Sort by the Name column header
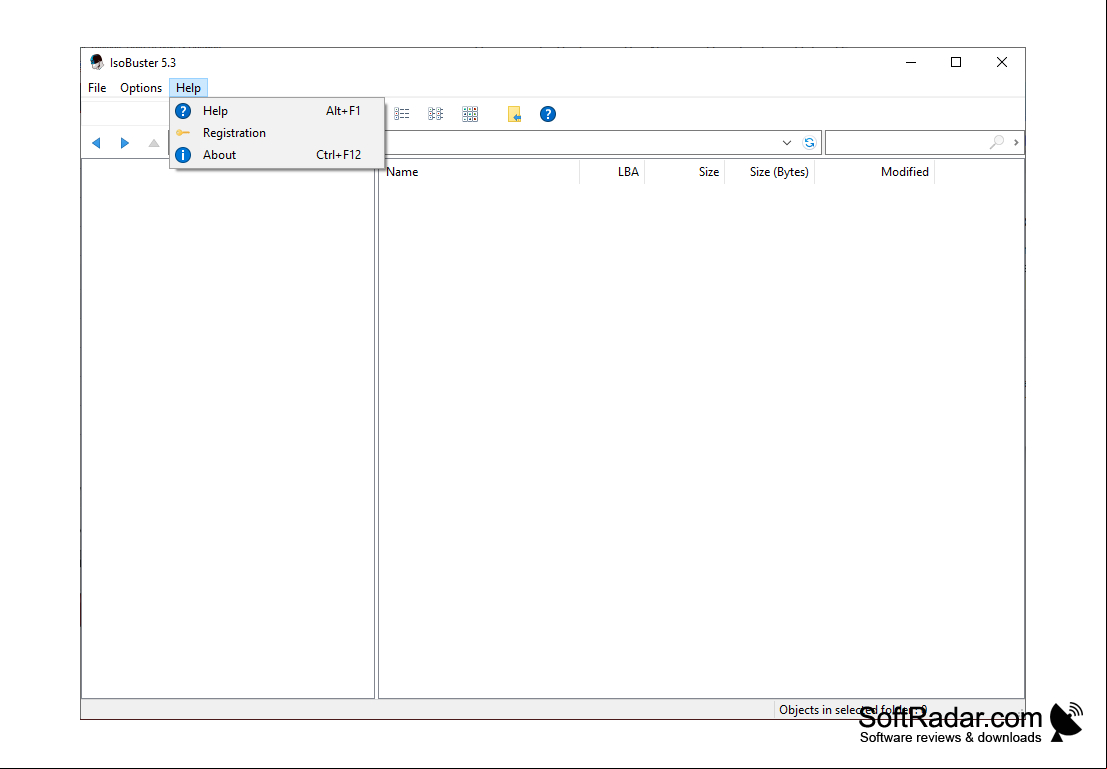This screenshot has height=769, width=1107. (x=479, y=172)
